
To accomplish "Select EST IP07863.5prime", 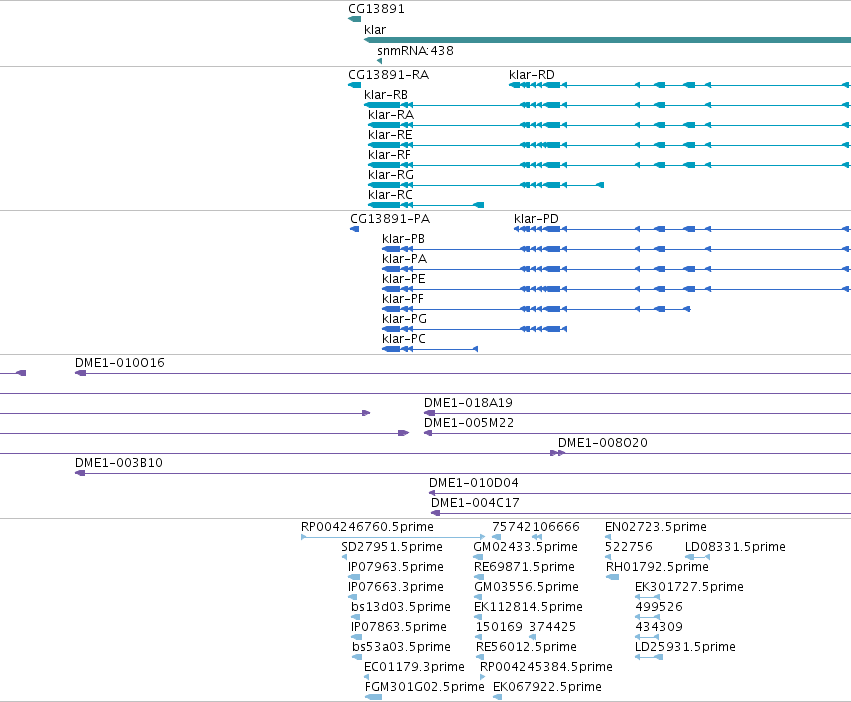I will point(399,627).
